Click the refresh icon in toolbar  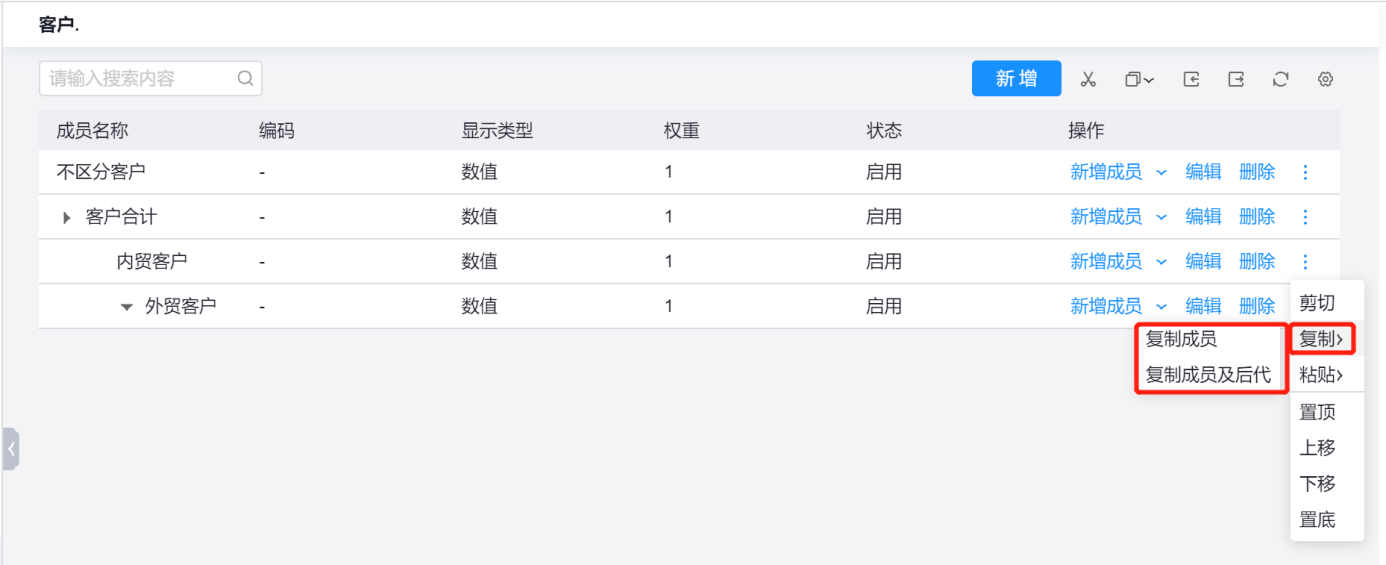pos(1281,79)
